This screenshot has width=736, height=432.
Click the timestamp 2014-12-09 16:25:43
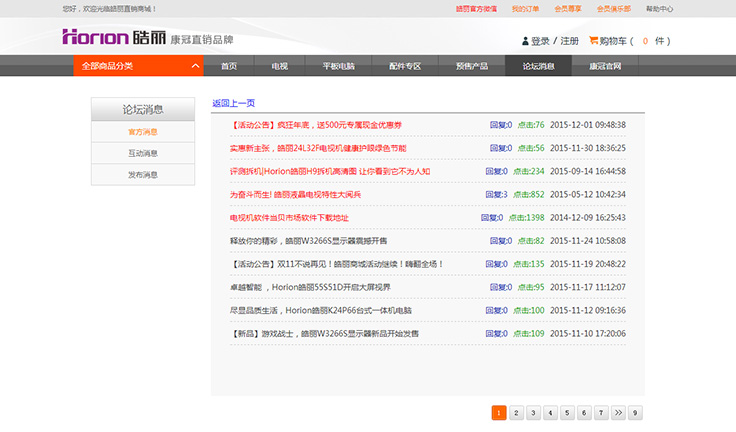(x=588, y=218)
